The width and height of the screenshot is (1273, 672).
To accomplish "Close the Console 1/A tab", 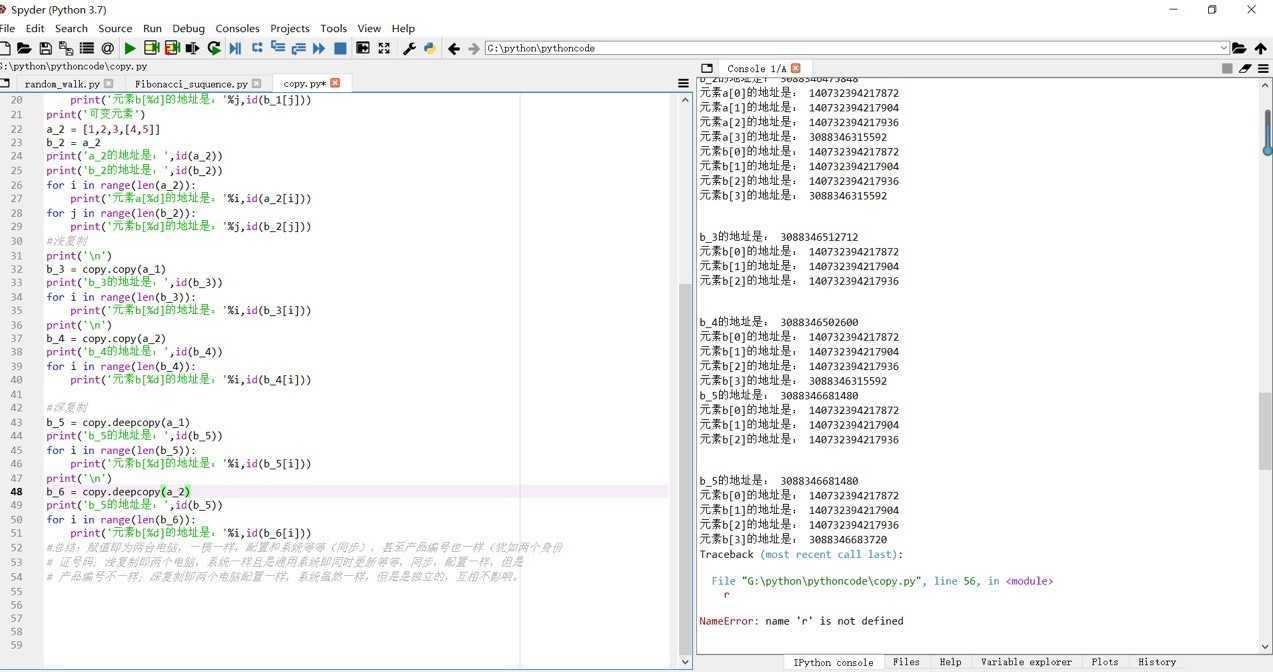I will click(796, 68).
